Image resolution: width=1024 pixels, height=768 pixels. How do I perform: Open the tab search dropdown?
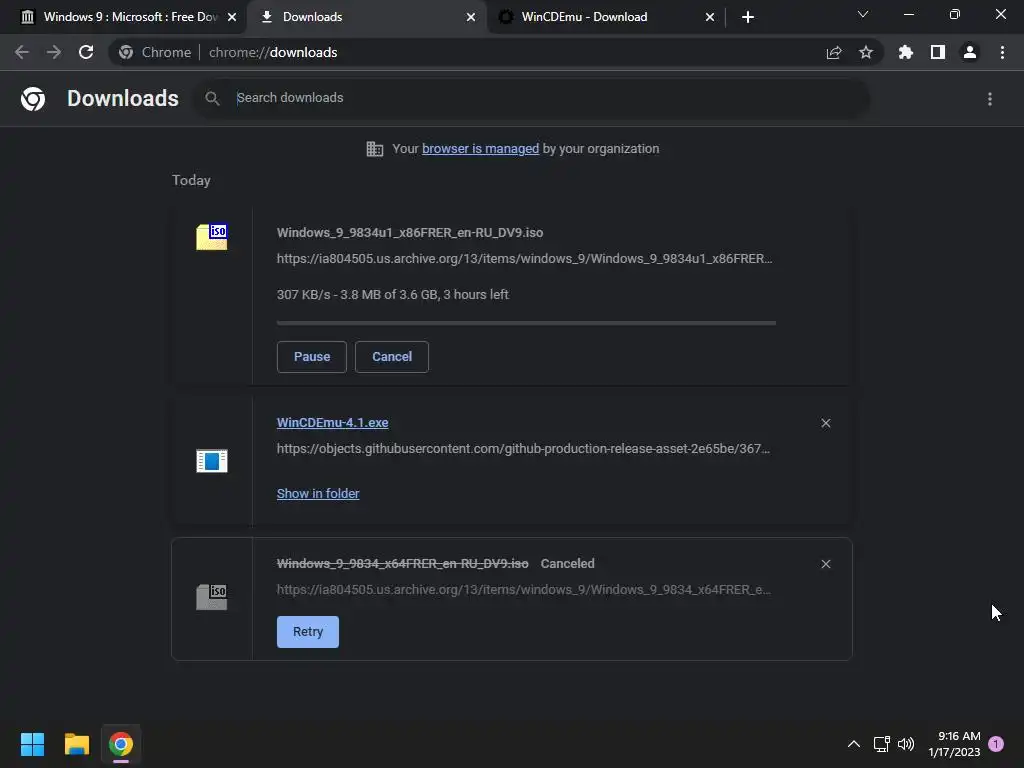(863, 14)
